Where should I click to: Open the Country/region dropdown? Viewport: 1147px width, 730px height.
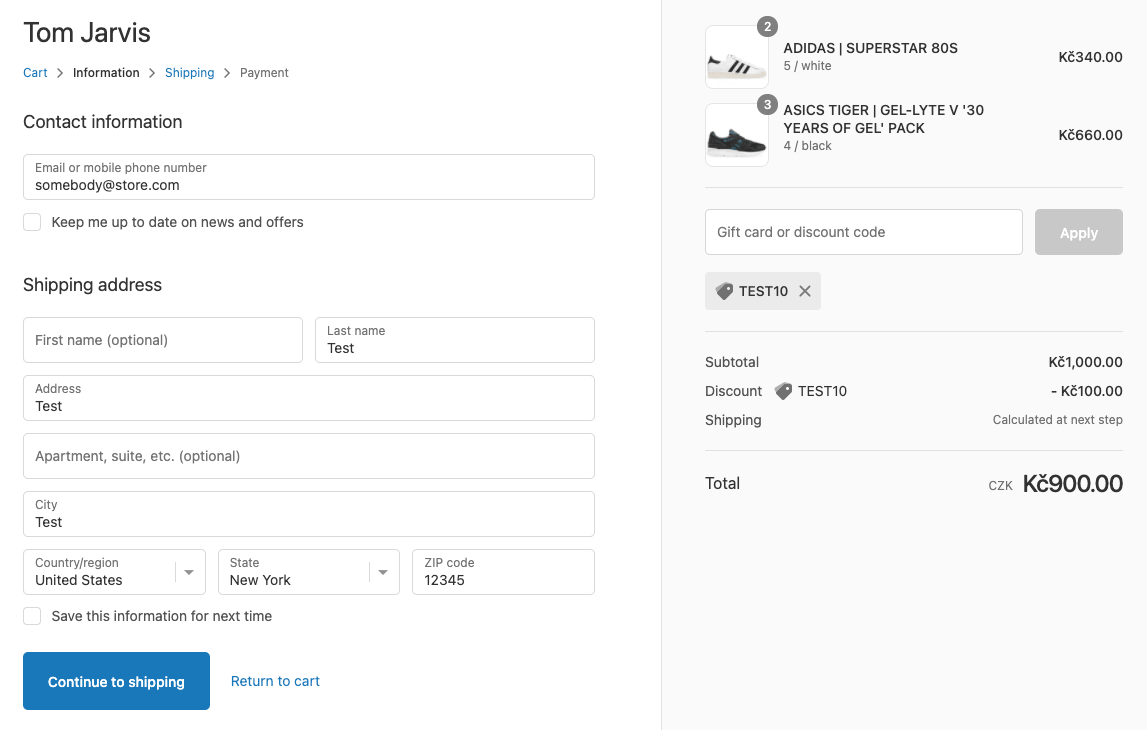[x=114, y=572]
